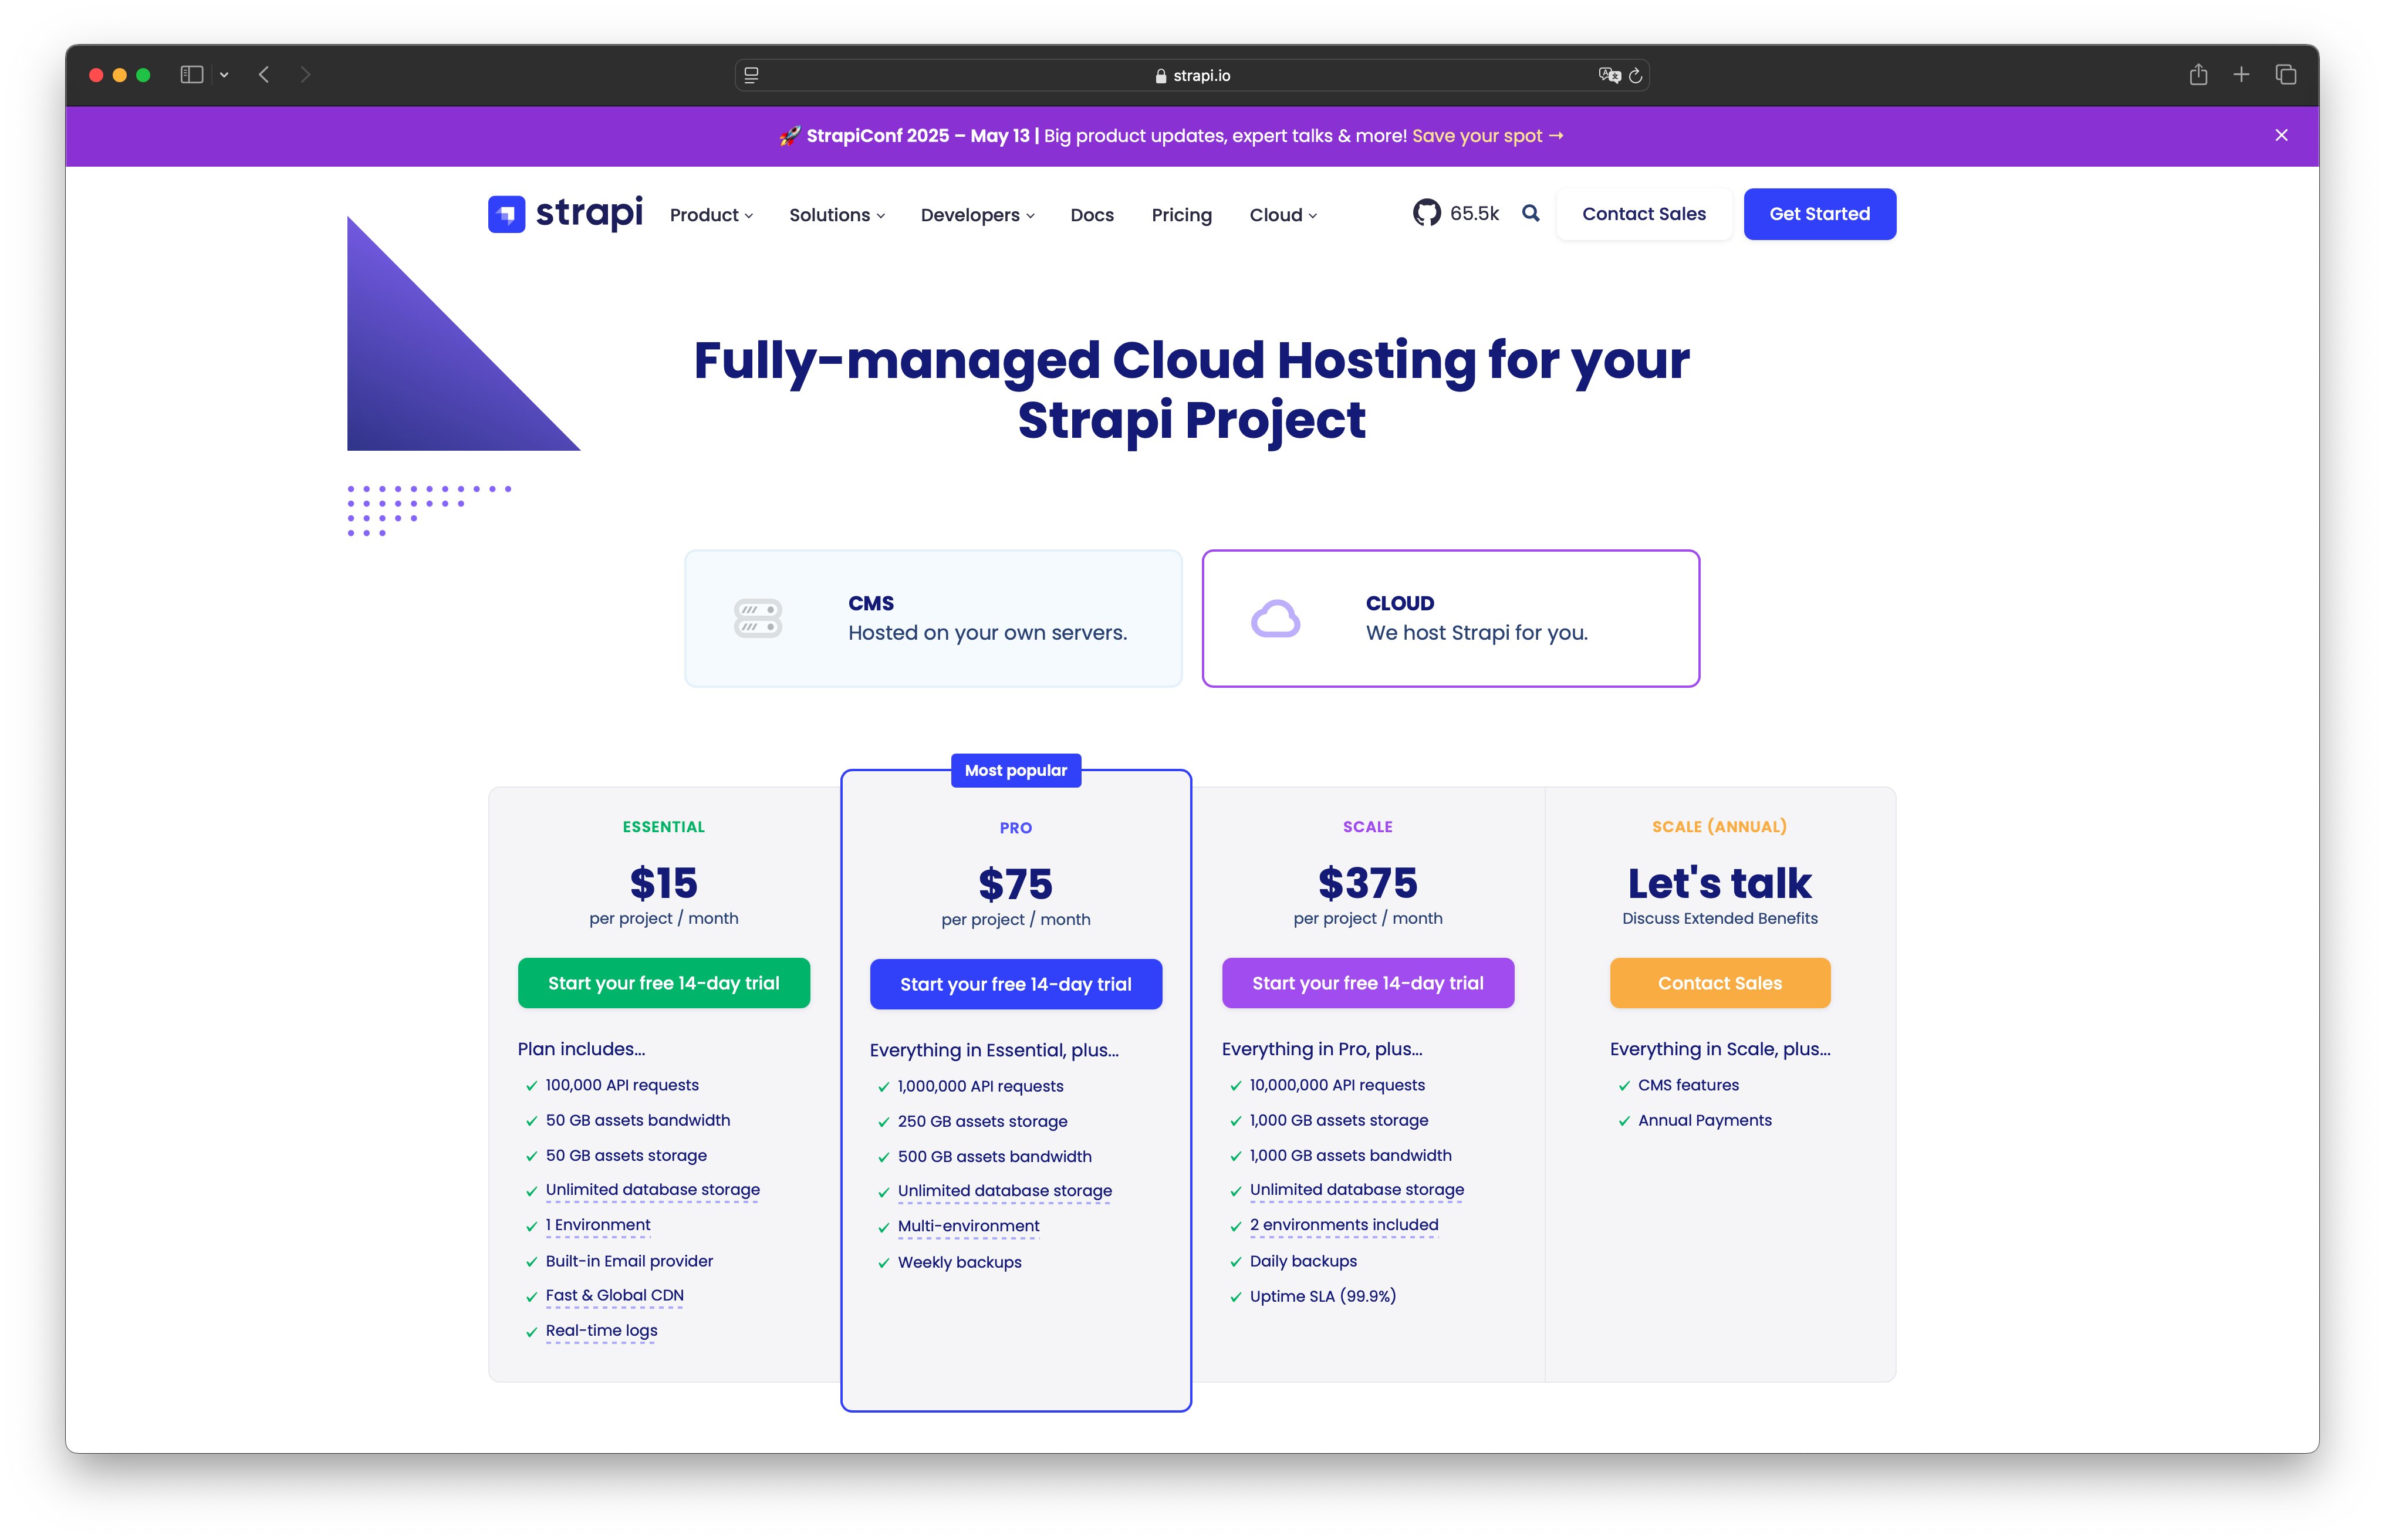This screenshot has height=1540, width=2385.
Task: Open a new tab with plus icon
Action: pos(2241,75)
